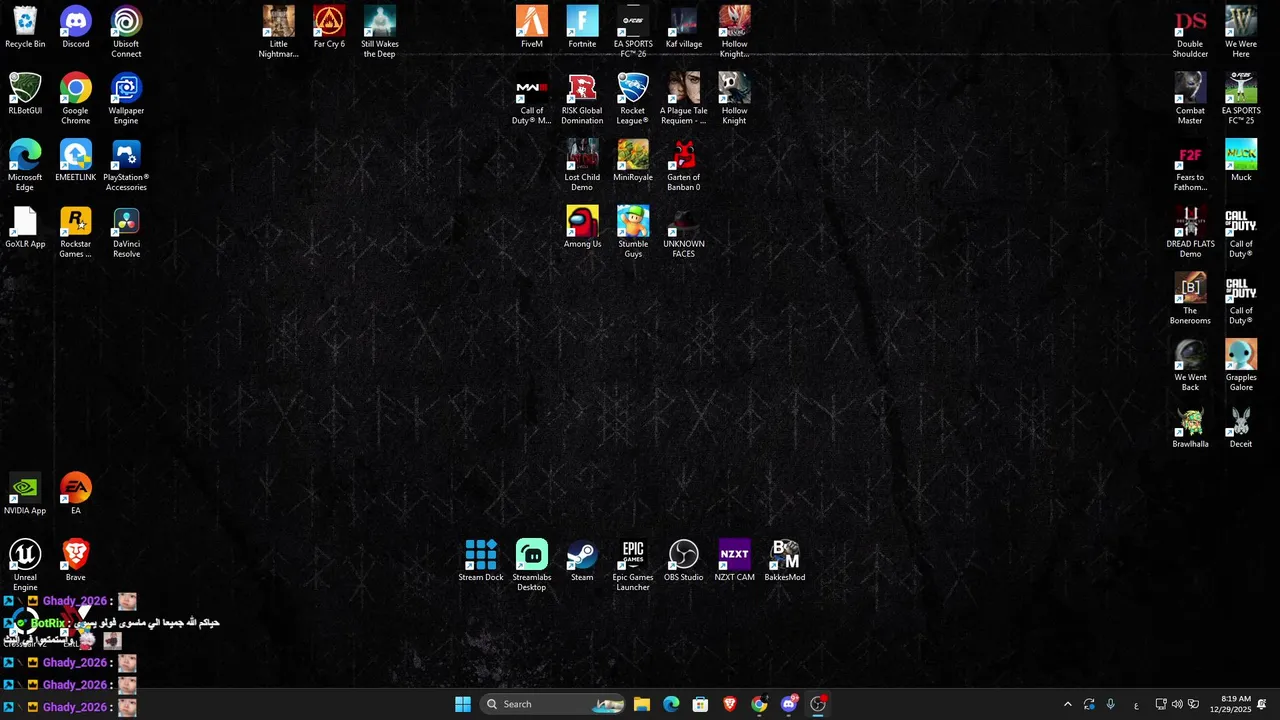The image size is (1280, 720).
Task: Open PlayStation Accessories shortcut
Action: click(x=126, y=165)
